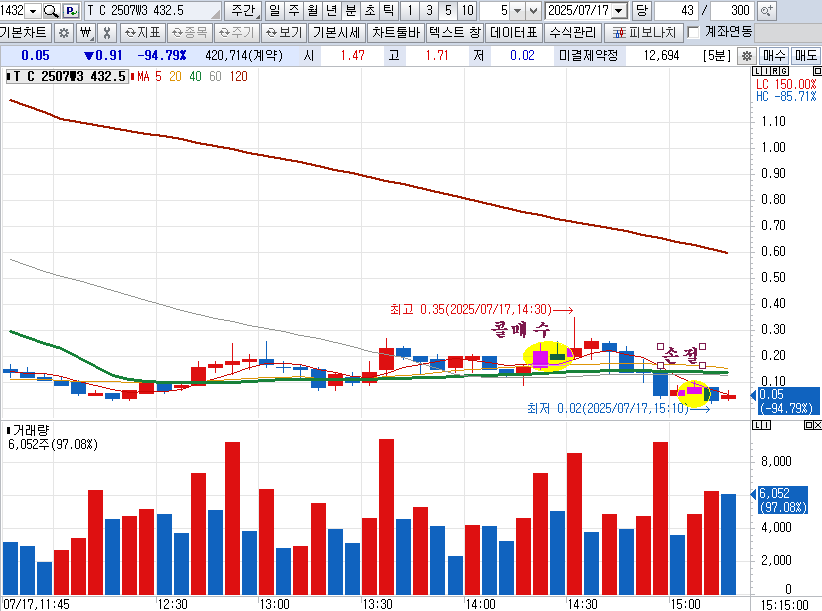The height and width of the screenshot is (611, 822).
Task: Click the blue P icon button
Action: point(71,10)
